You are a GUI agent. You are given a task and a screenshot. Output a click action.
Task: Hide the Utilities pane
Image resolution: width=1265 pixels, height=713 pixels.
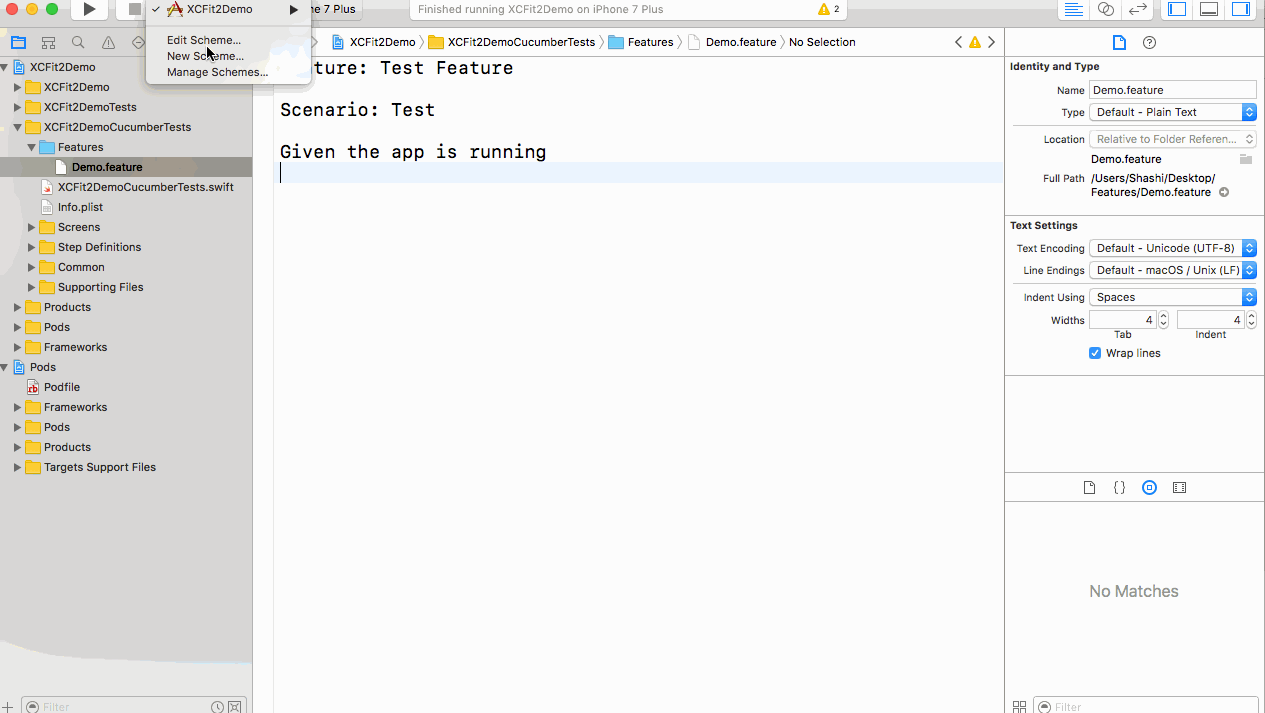[1240, 10]
